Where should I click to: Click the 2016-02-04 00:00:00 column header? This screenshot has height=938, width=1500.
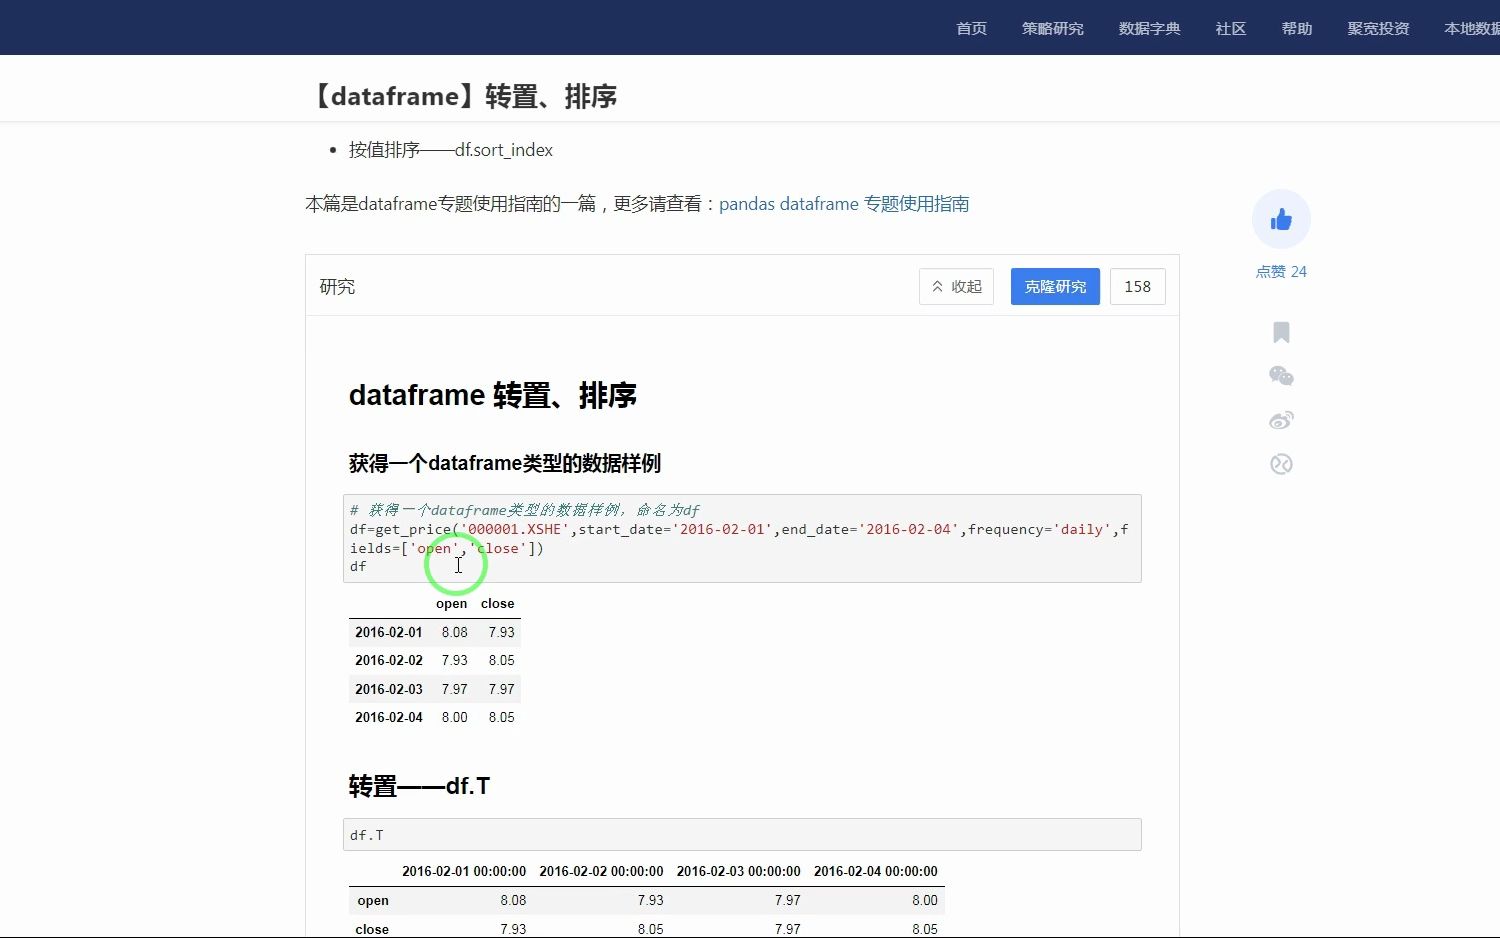(875, 871)
